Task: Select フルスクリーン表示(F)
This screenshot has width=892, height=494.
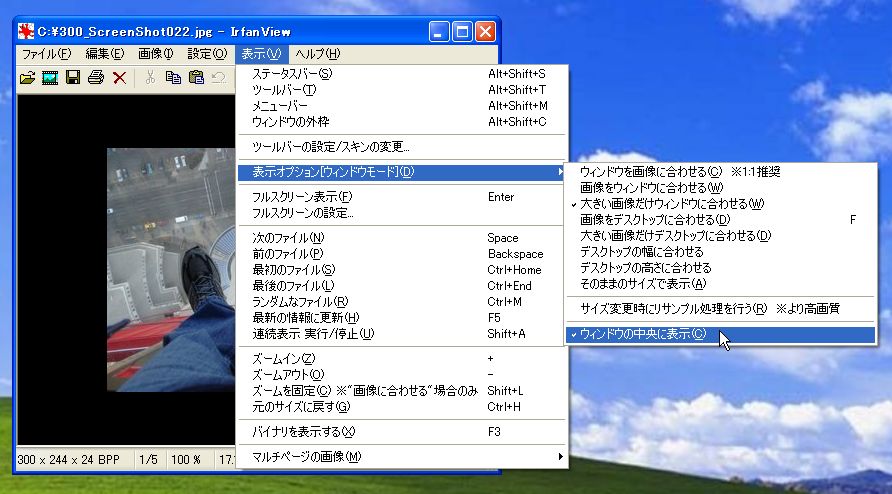Action: point(402,197)
